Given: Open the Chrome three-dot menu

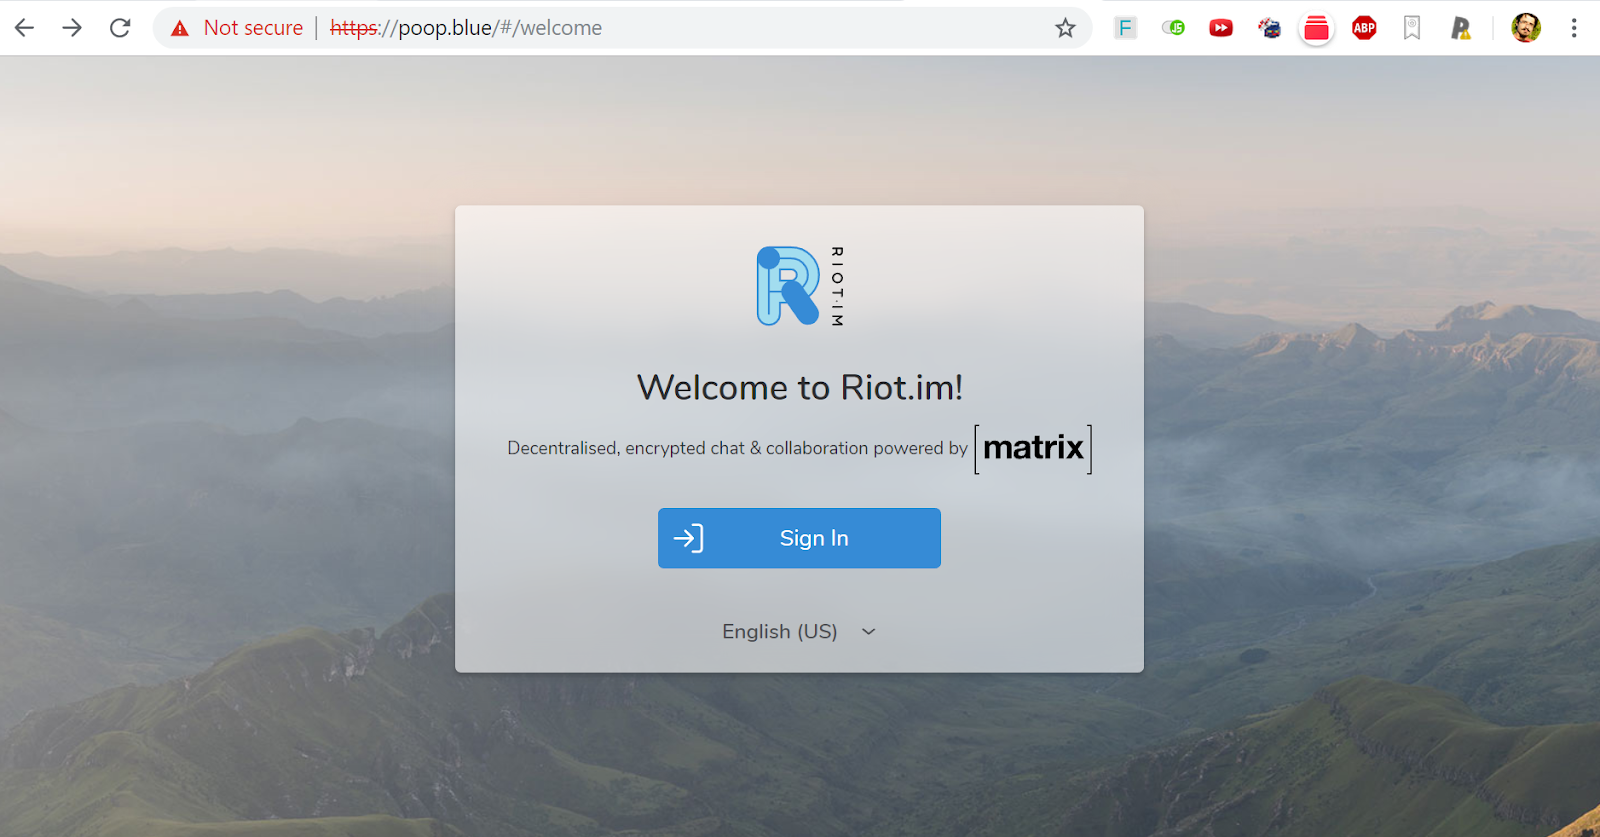Looking at the screenshot, I should coord(1574,28).
